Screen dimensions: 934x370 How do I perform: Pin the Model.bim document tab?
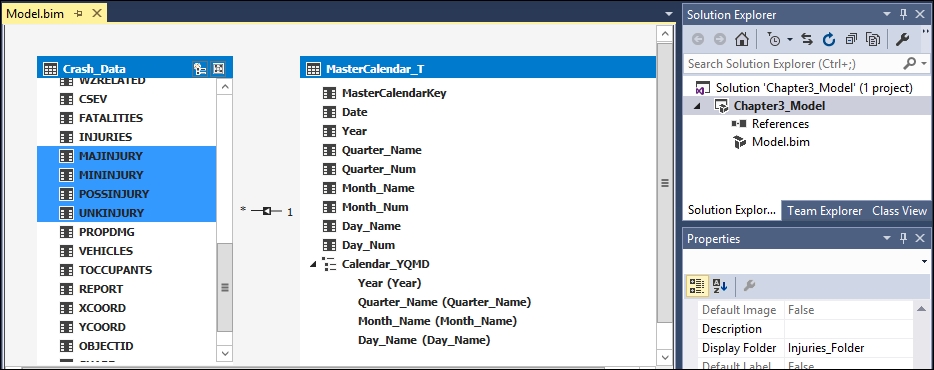(x=79, y=13)
